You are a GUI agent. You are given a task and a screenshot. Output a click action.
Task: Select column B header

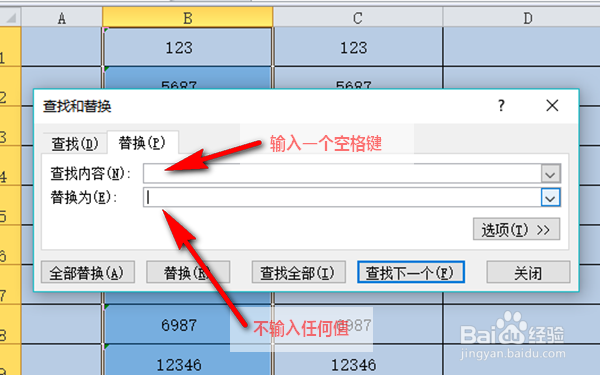click(x=188, y=18)
